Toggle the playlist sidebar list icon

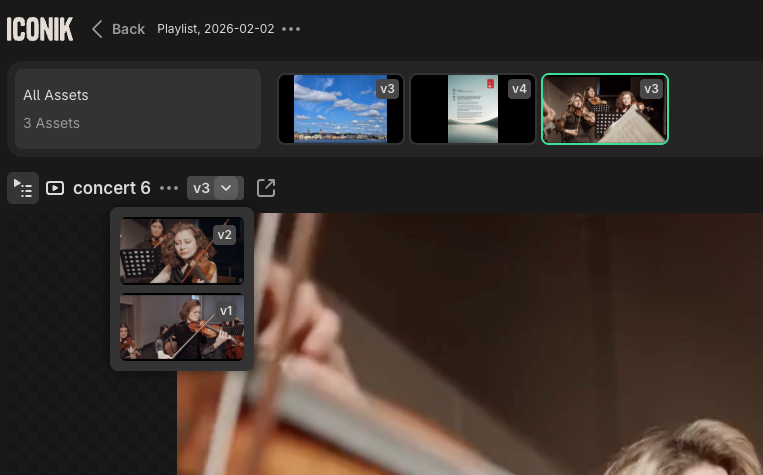click(x=23, y=188)
